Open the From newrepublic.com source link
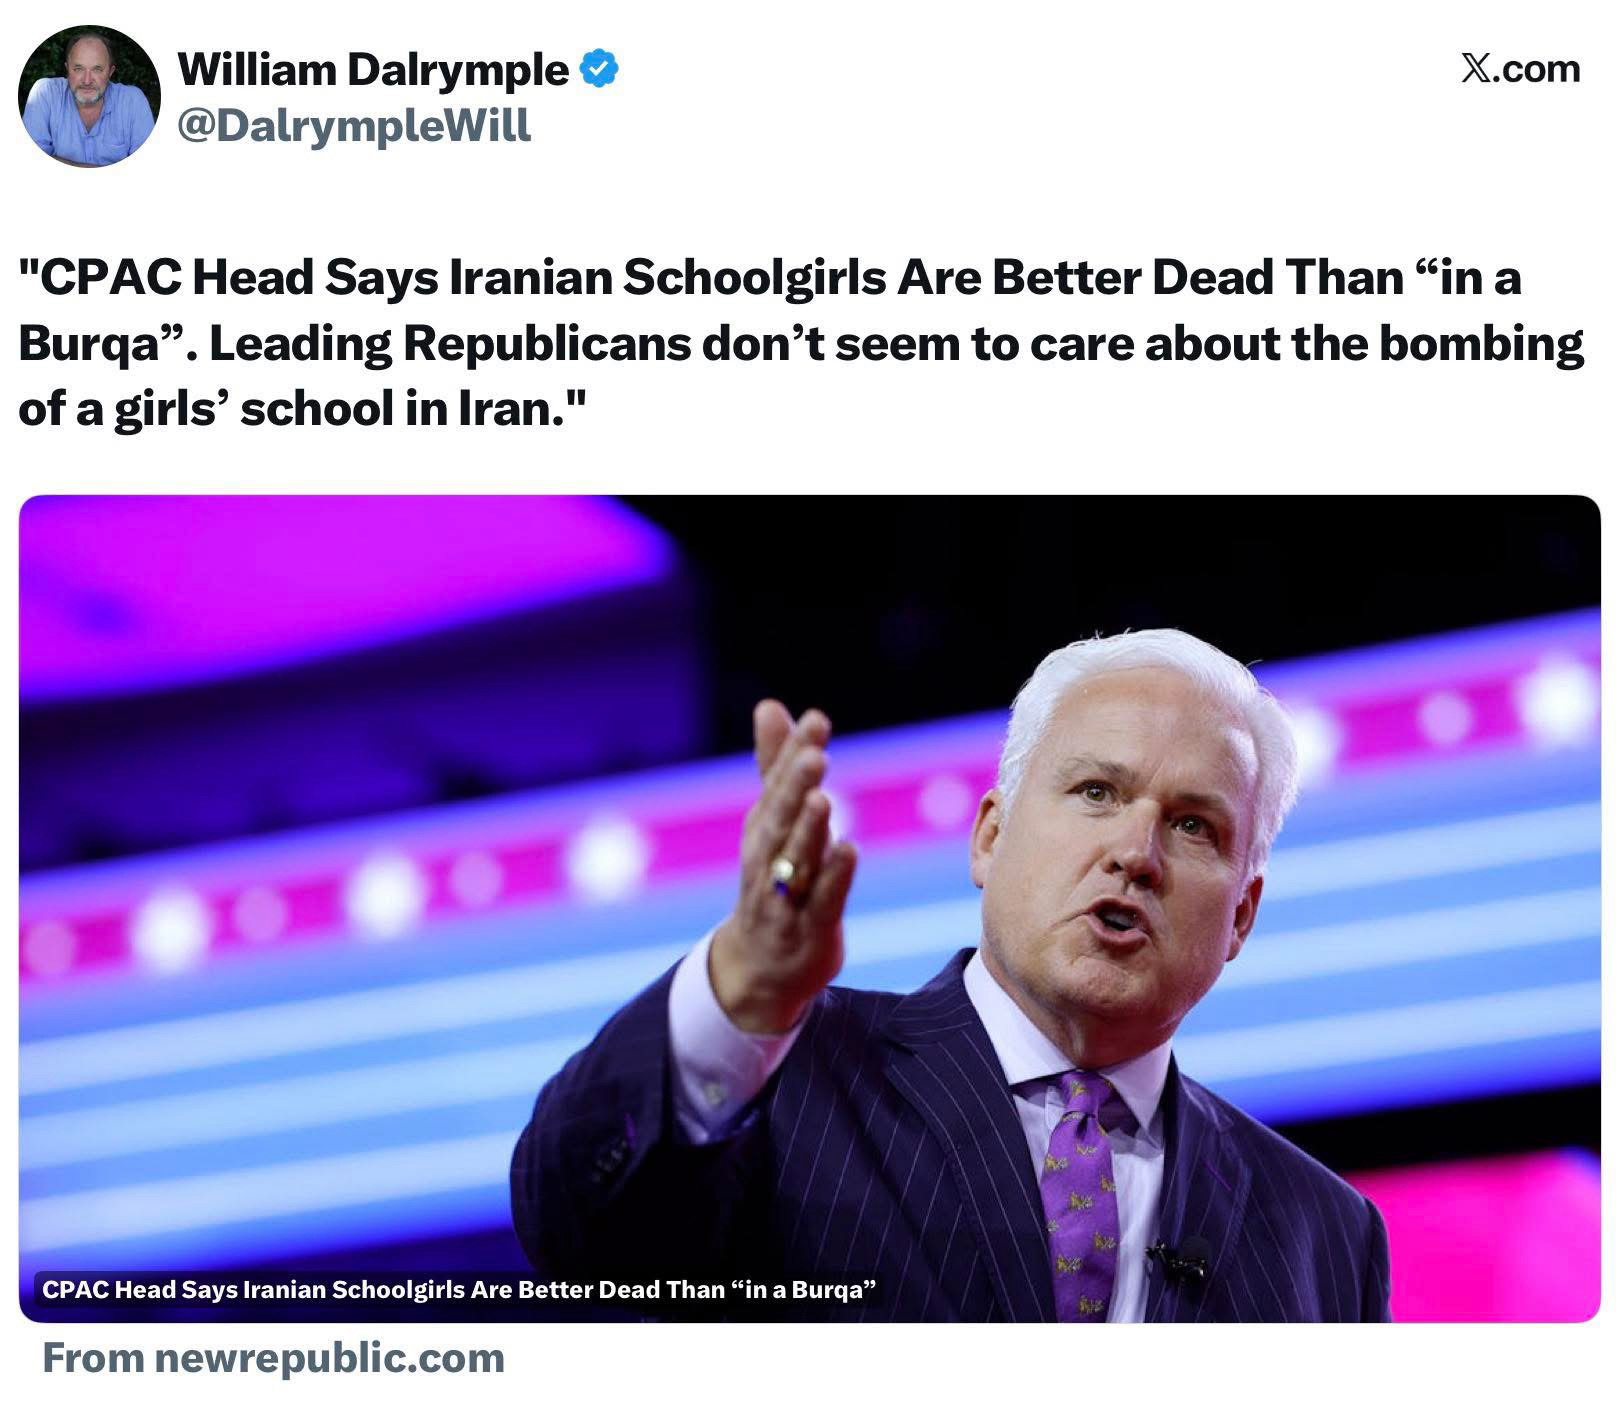Viewport: 1620px width, 1423px height. coord(273,1358)
